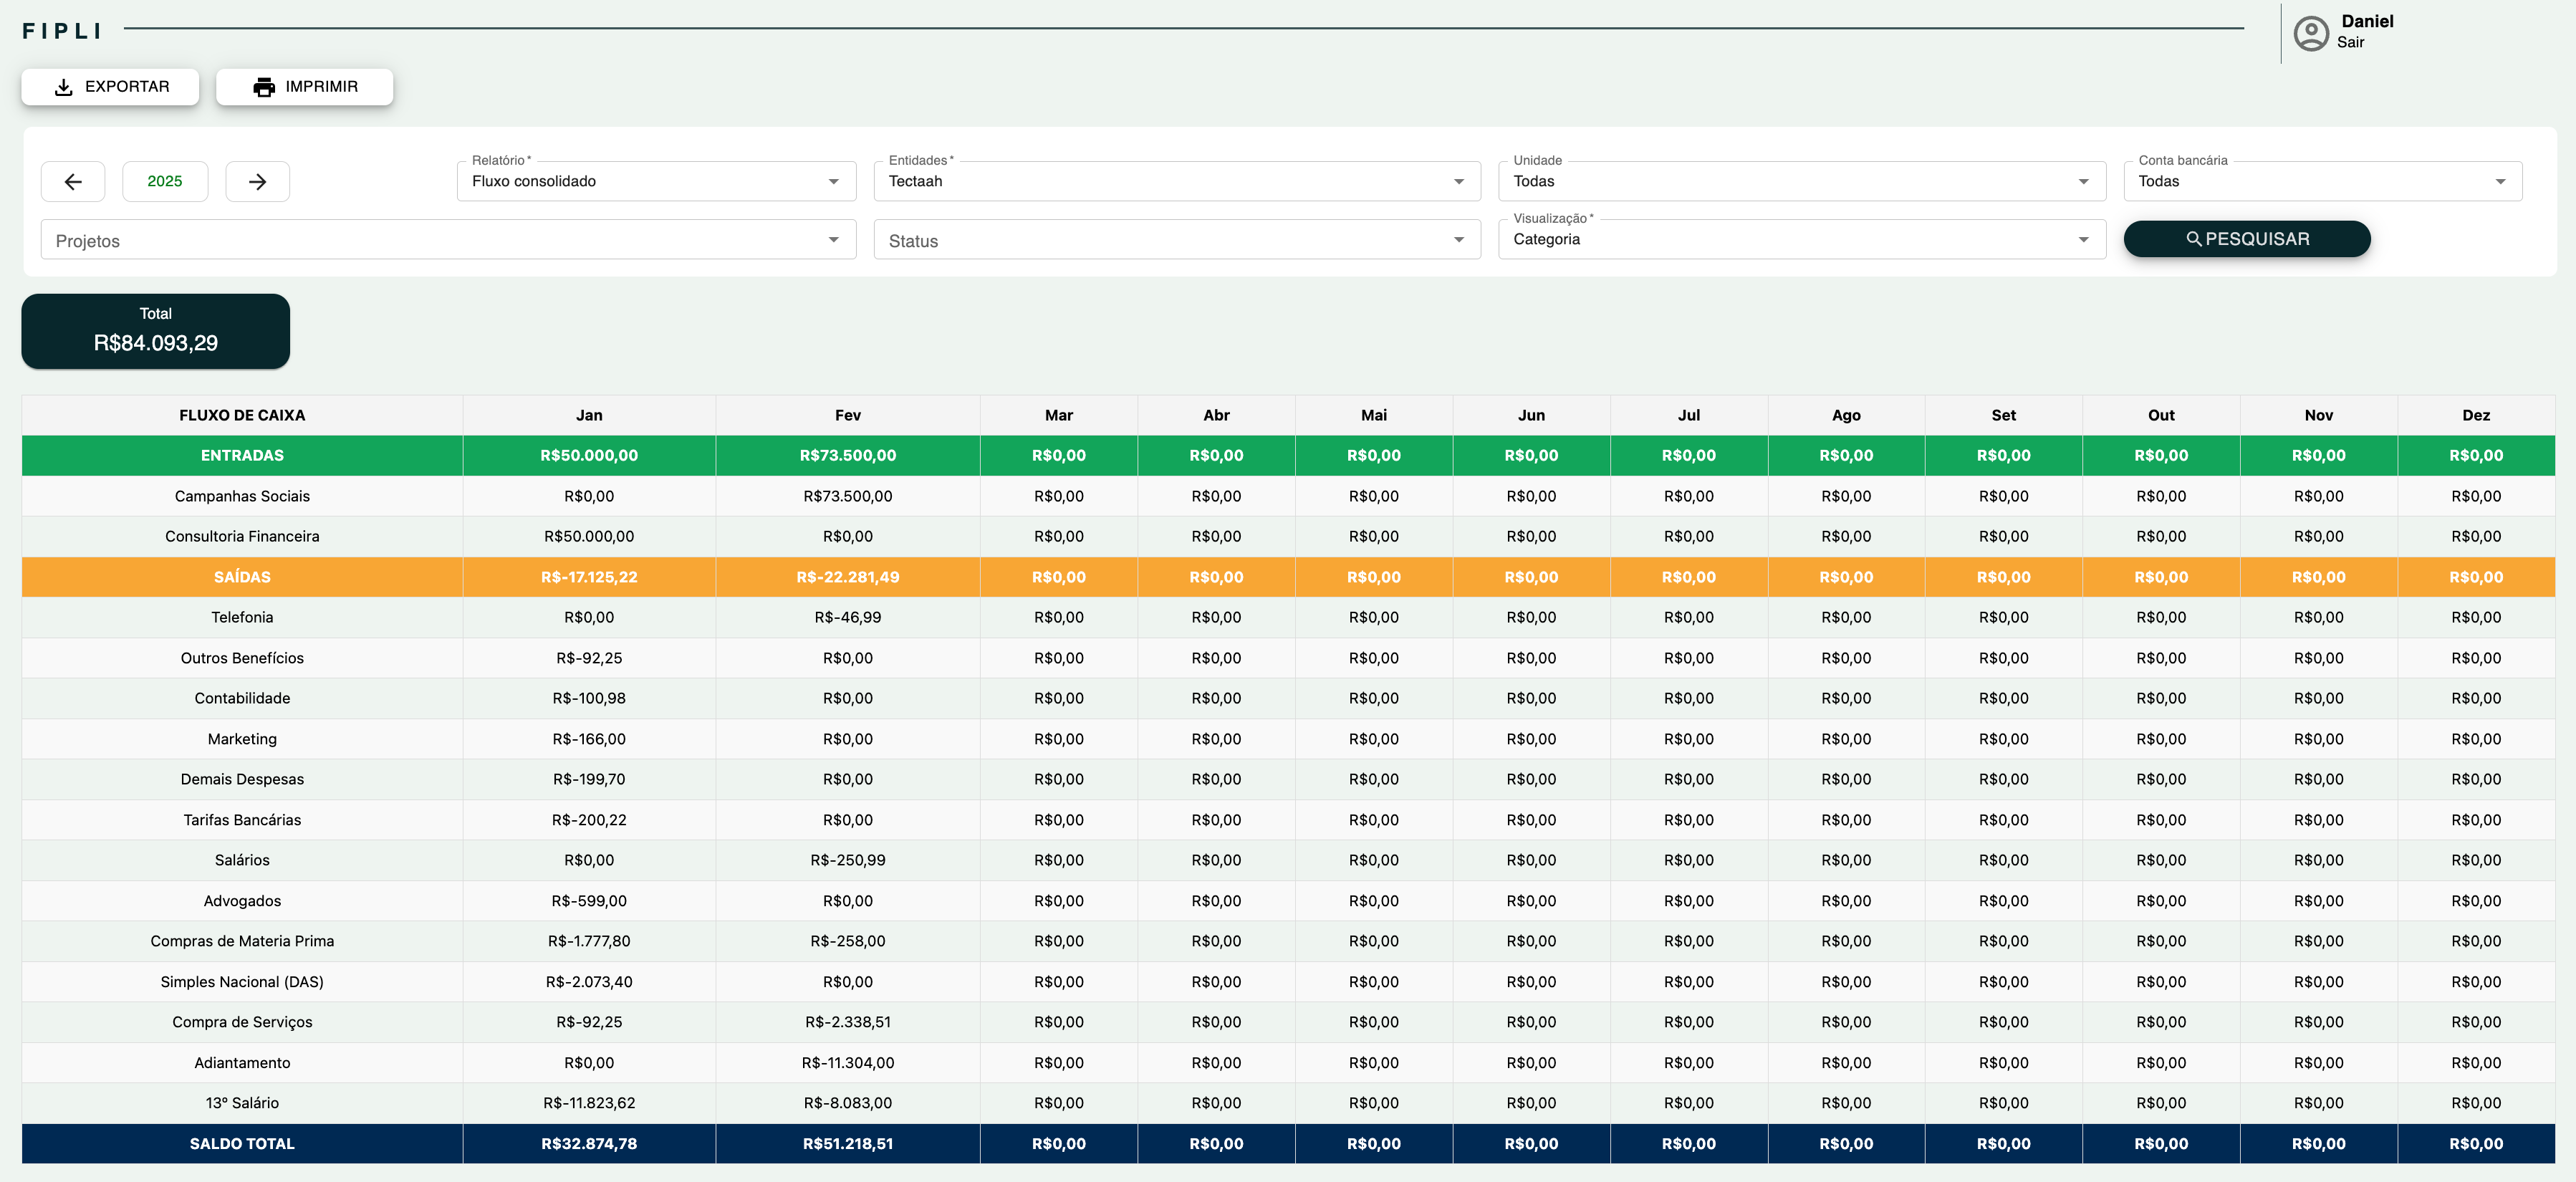Click the magnifier icon in Pesquisar
The image size is (2576, 1182).
click(x=2193, y=239)
